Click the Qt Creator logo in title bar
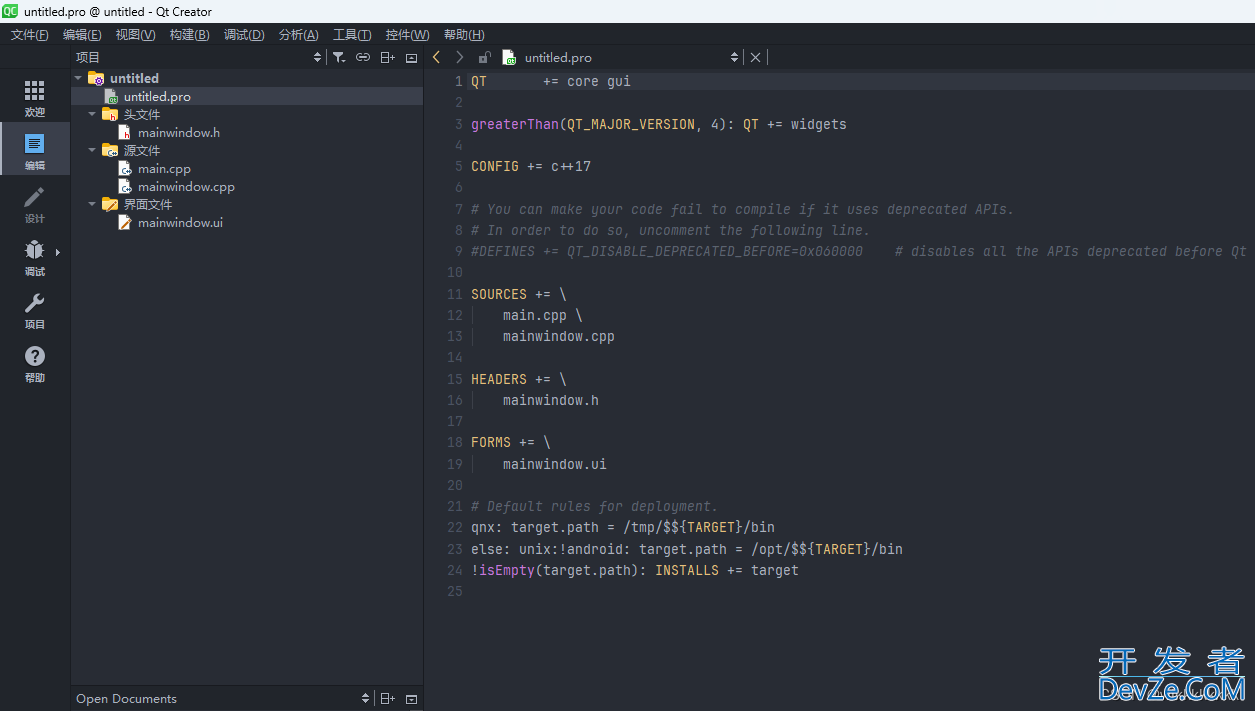The image size is (1255, 711). click(x=10, y=11)
